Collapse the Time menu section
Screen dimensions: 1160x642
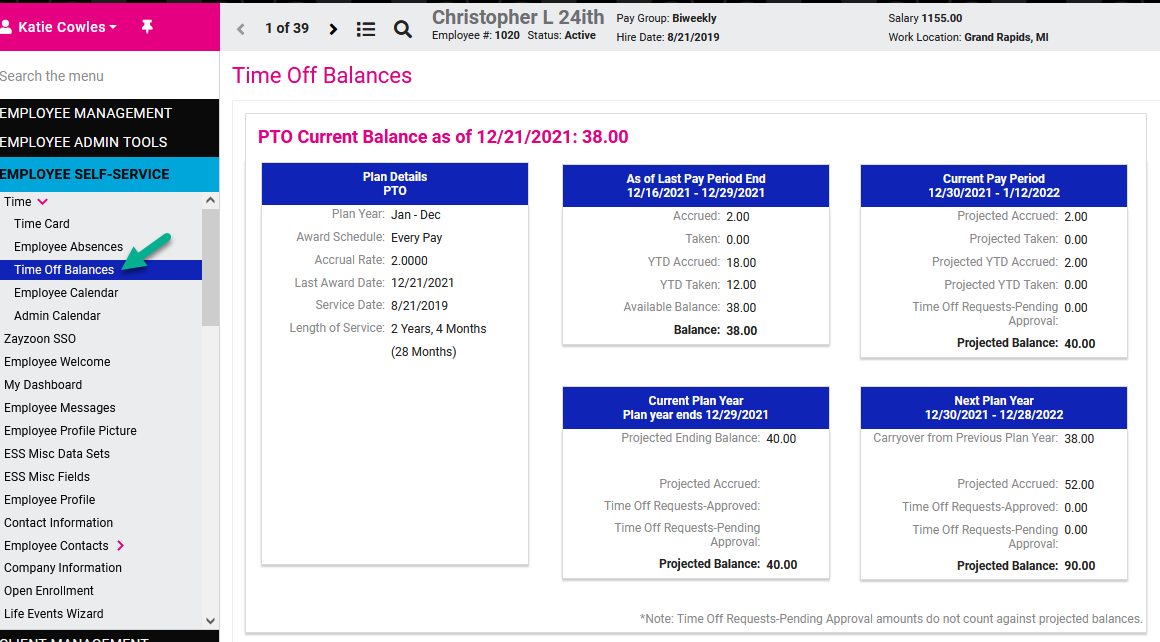point(38,201)
